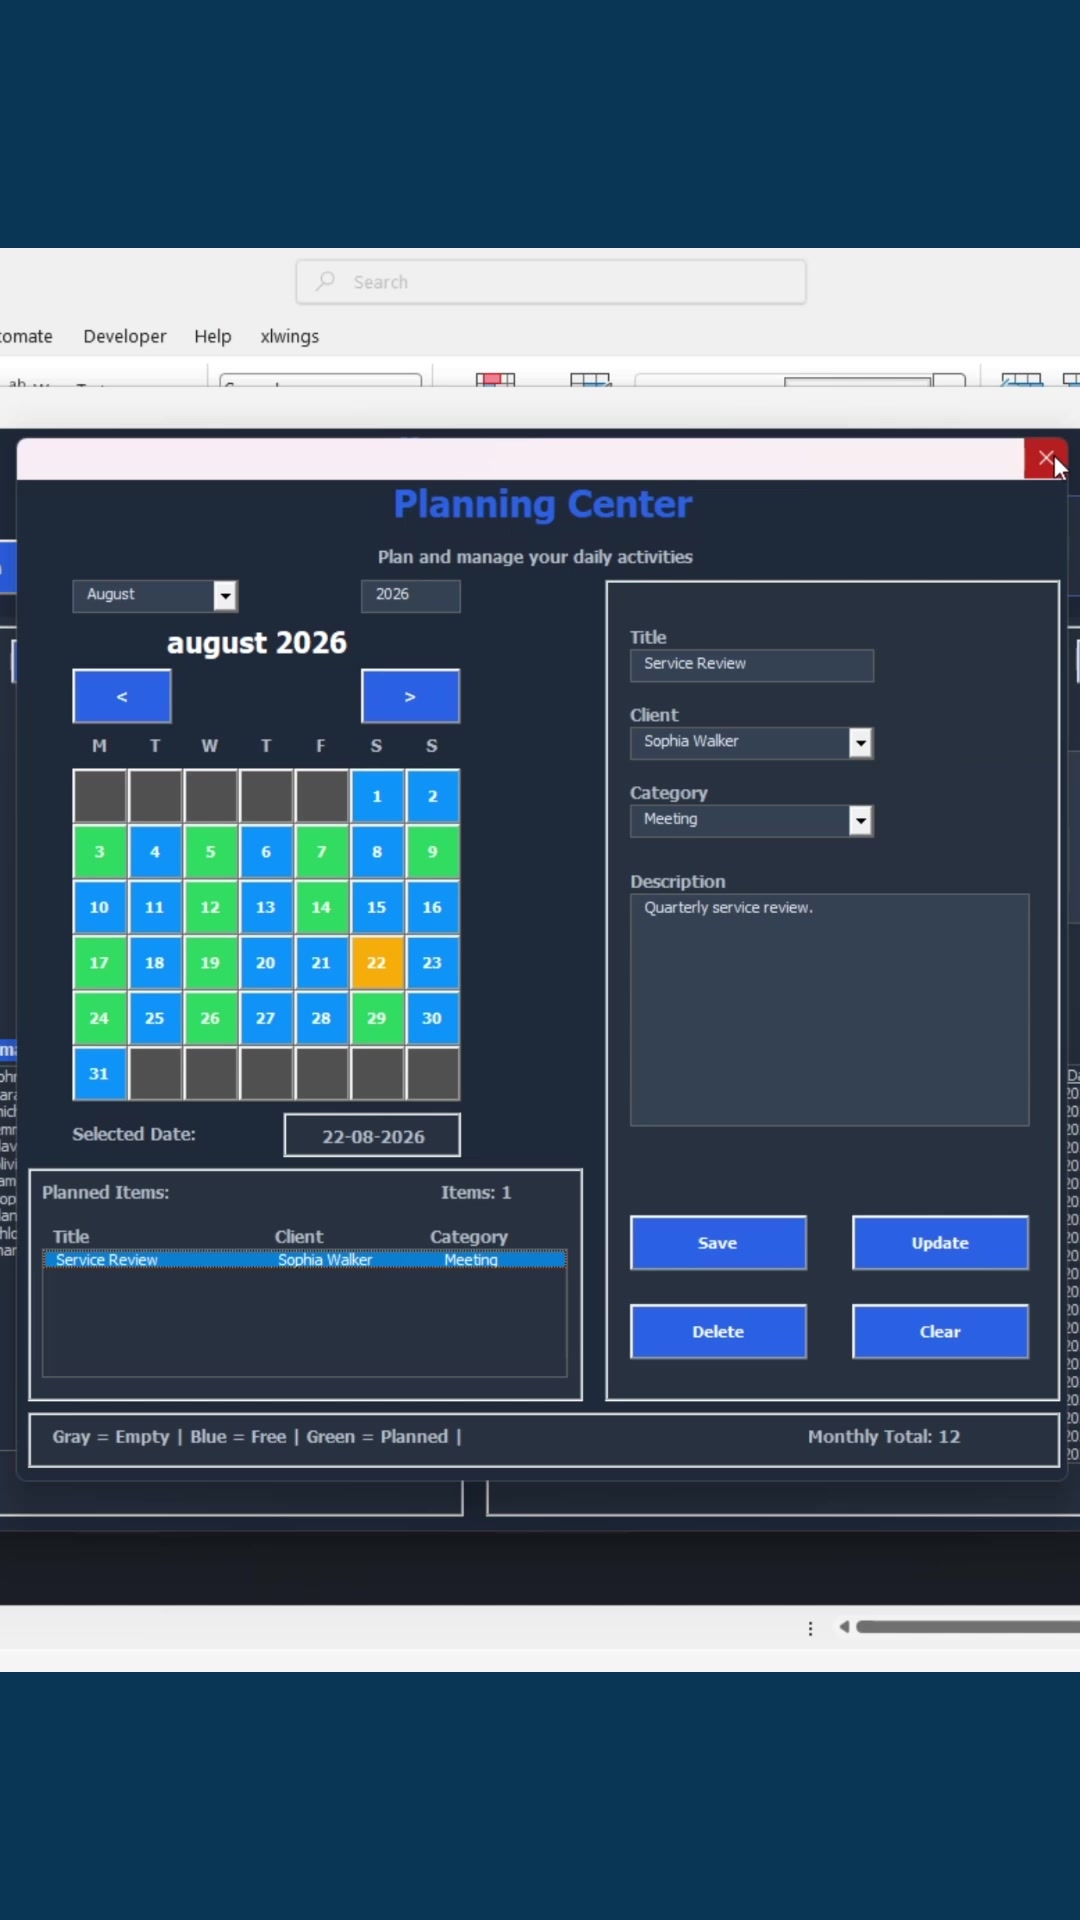Click the Clear button

(x=940, y=1331)
